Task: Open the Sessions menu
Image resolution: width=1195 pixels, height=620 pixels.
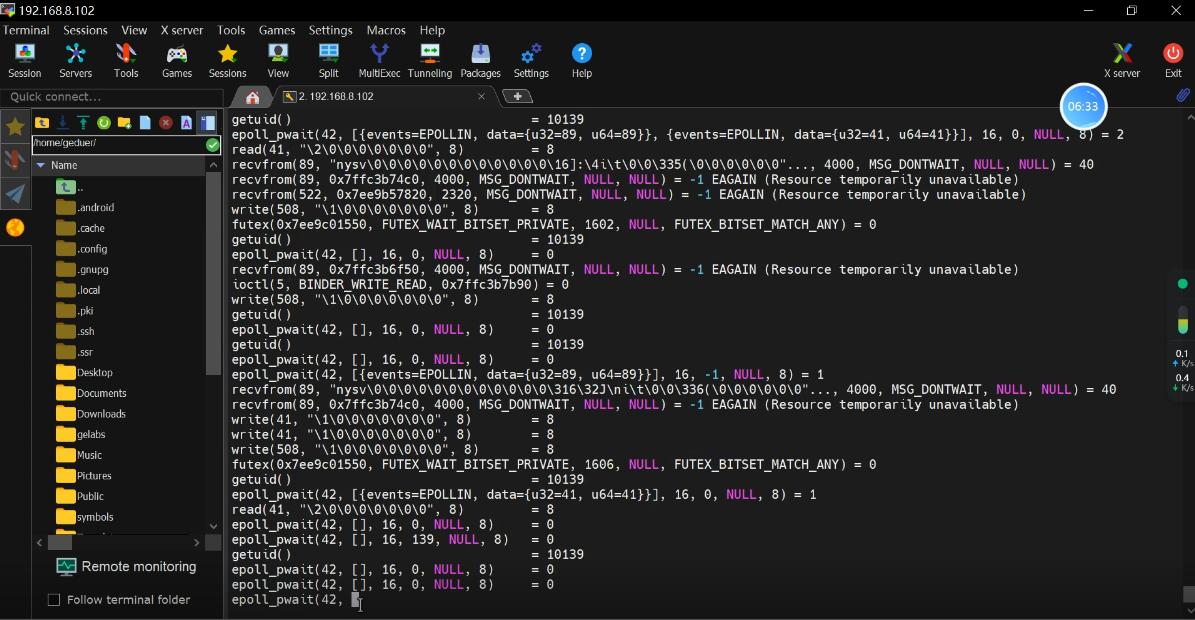Action: tap(85, 30)
